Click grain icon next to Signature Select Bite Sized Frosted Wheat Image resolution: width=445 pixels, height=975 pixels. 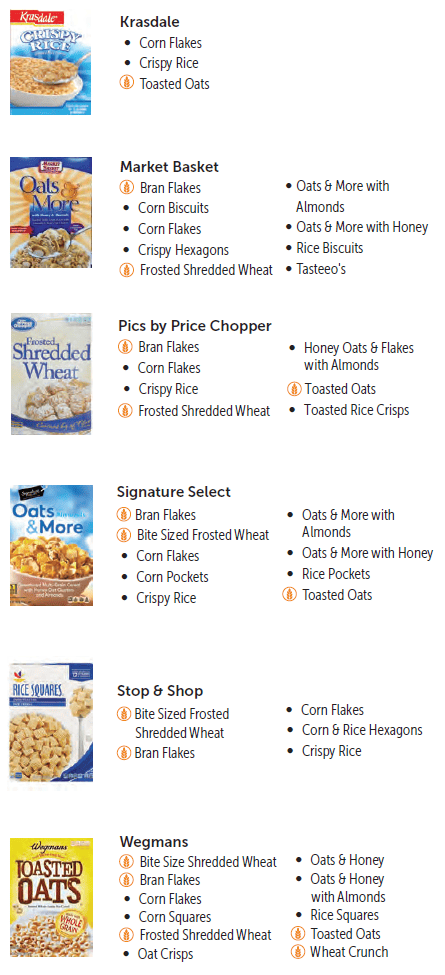[124, 535]
